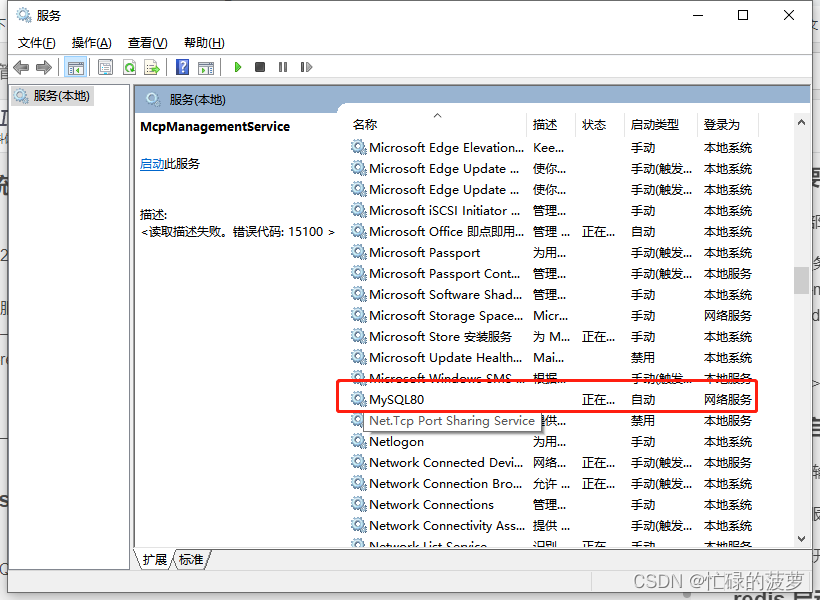Switch to the 扩展 tab
Screen dimensions: 820x600
coord(154,560)
